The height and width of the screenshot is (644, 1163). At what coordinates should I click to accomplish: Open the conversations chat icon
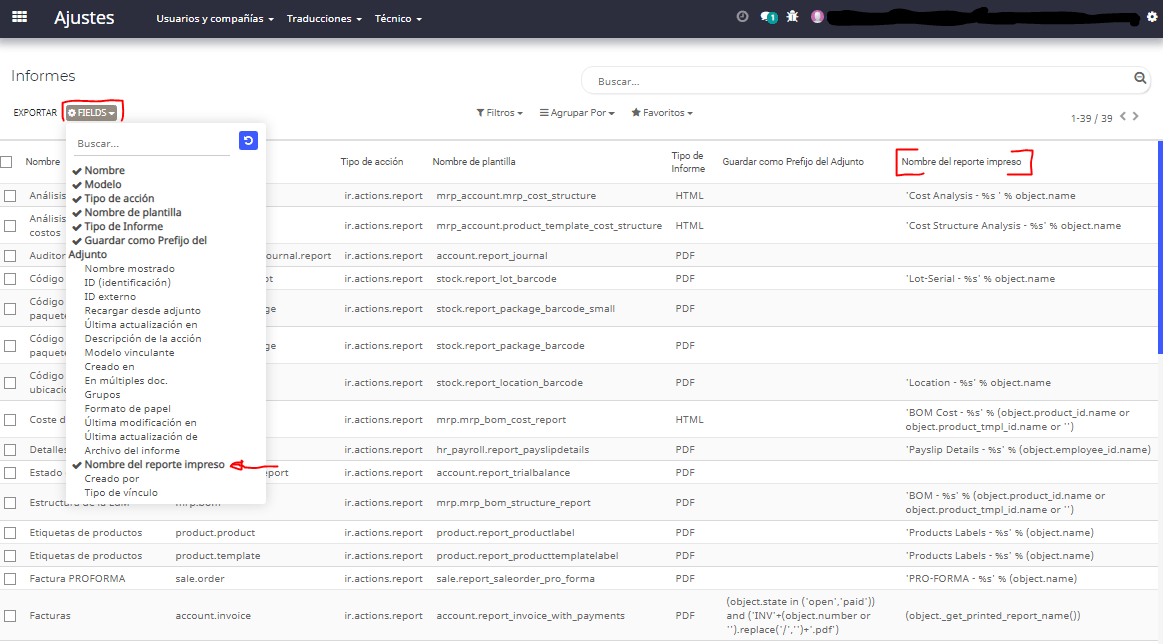[768, 17]
